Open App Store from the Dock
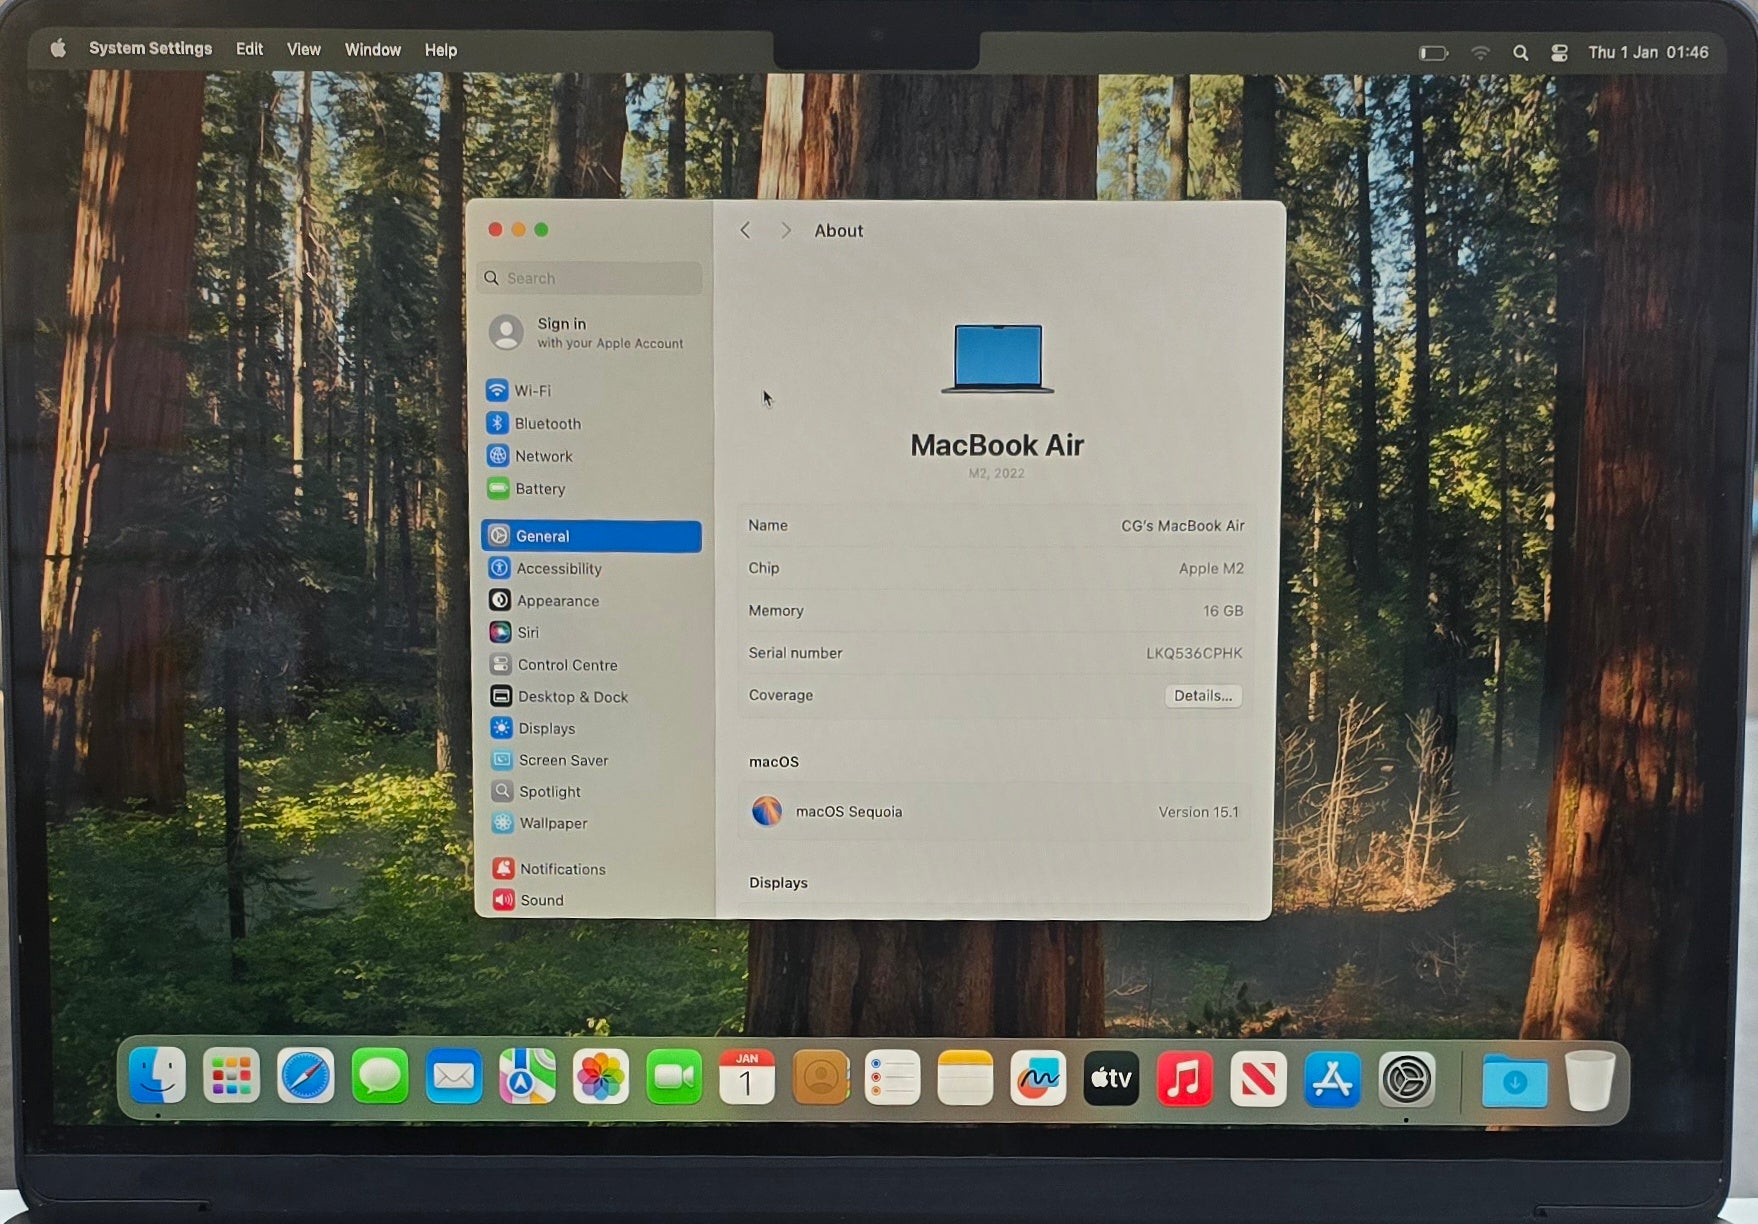The width and height of the screenshot is (1758, 1224). 1332,1079
